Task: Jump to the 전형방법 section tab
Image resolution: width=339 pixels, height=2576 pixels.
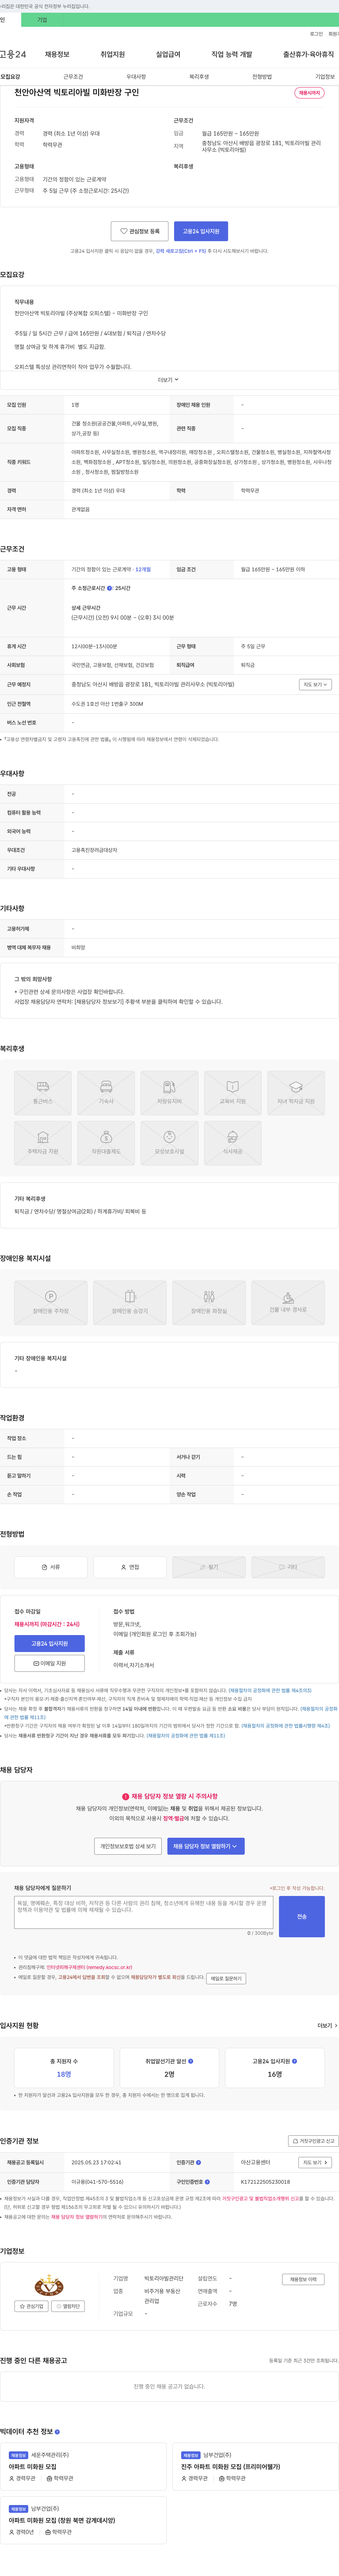Action: click(262, 77)
